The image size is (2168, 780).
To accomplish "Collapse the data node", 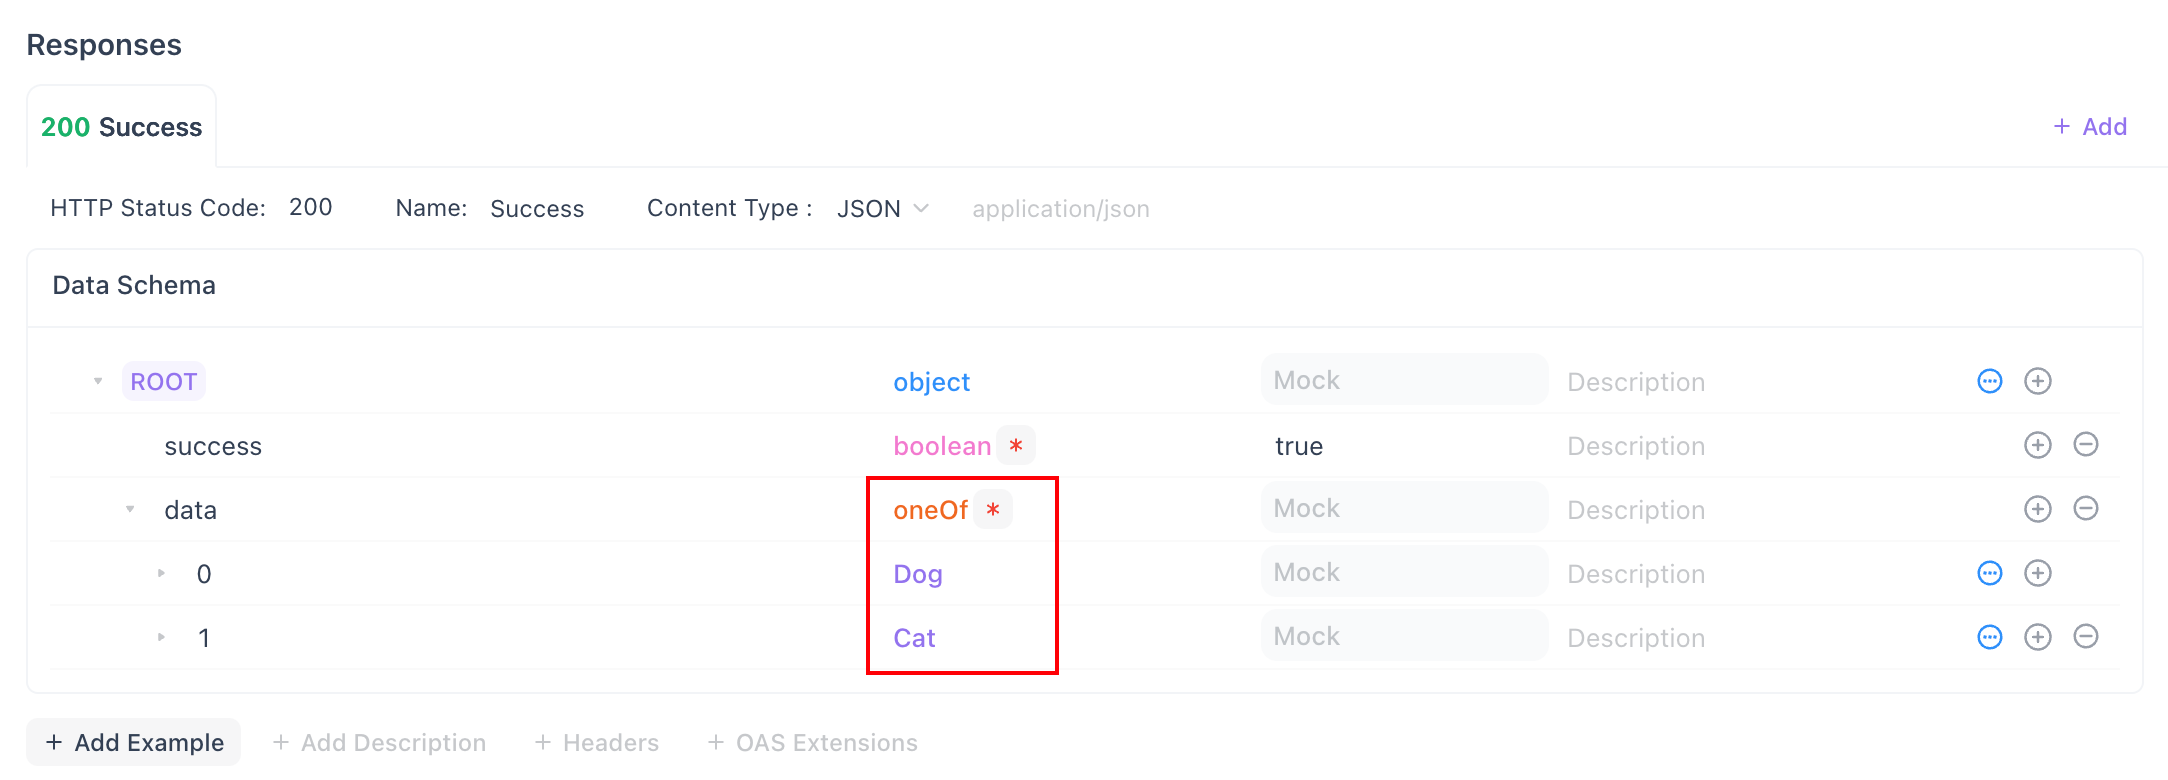I will [130, 509].
